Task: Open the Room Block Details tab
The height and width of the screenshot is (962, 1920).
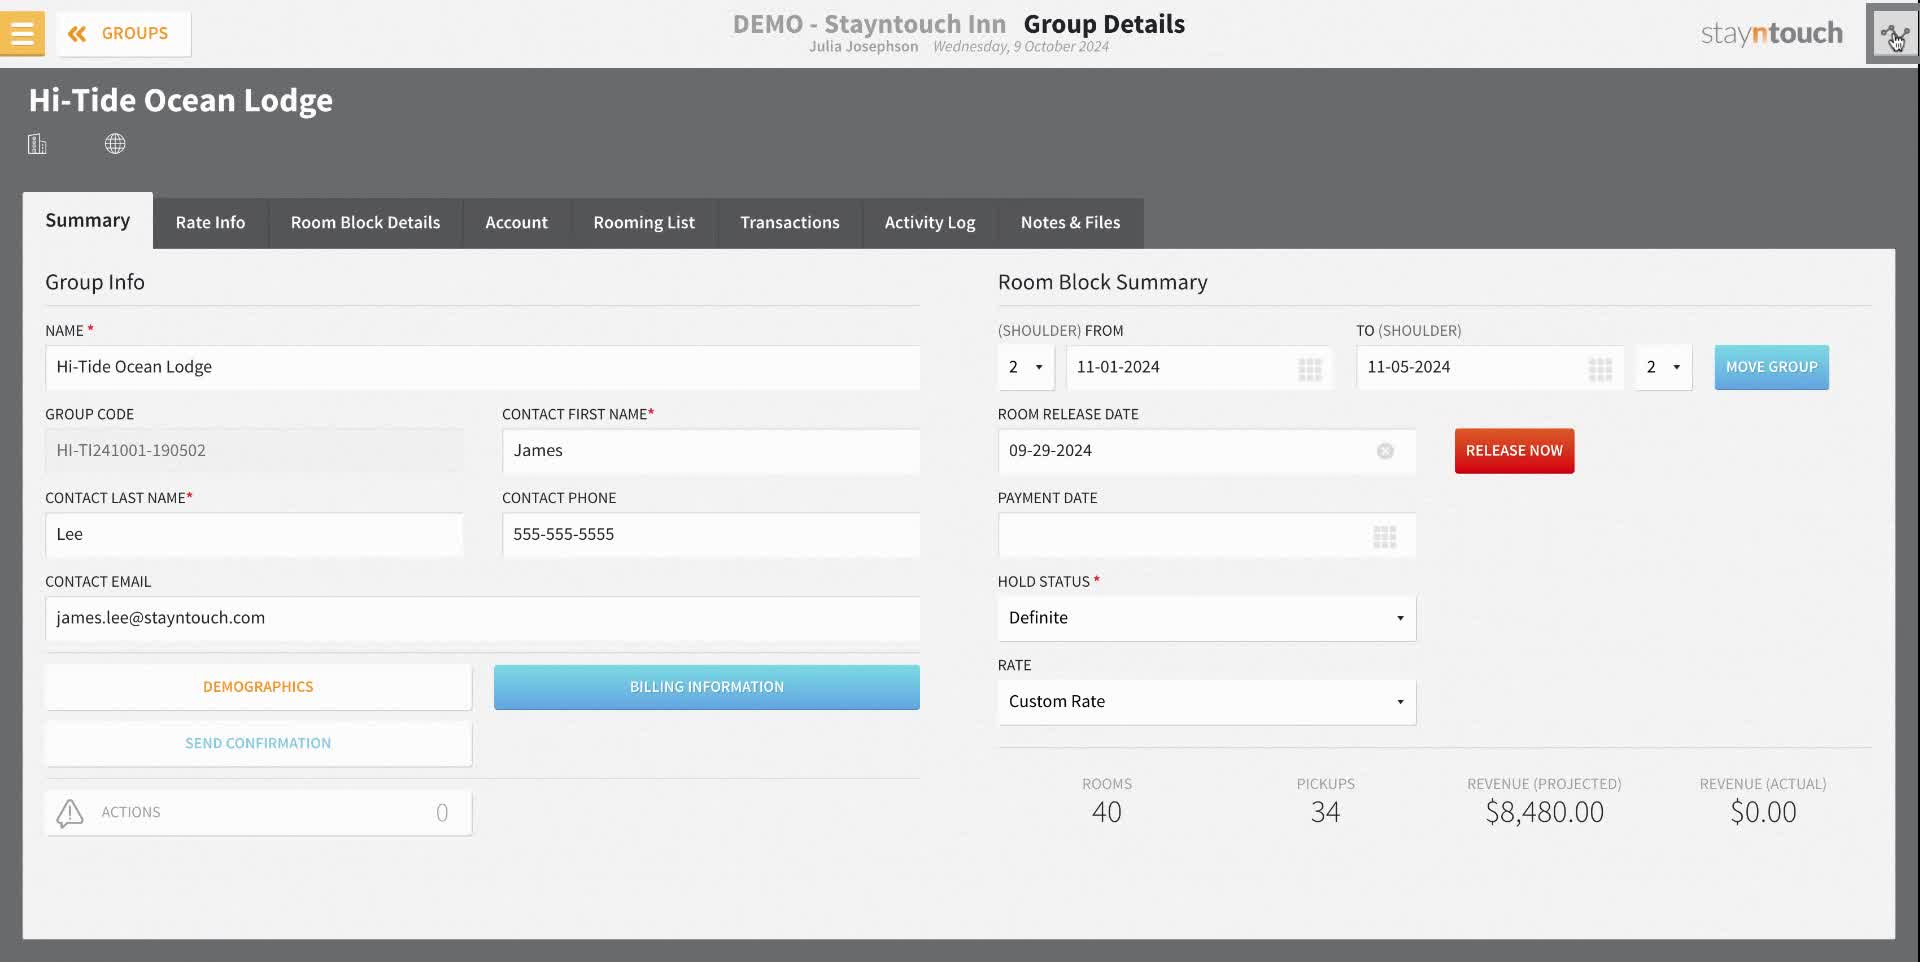Action: point(365,223)
